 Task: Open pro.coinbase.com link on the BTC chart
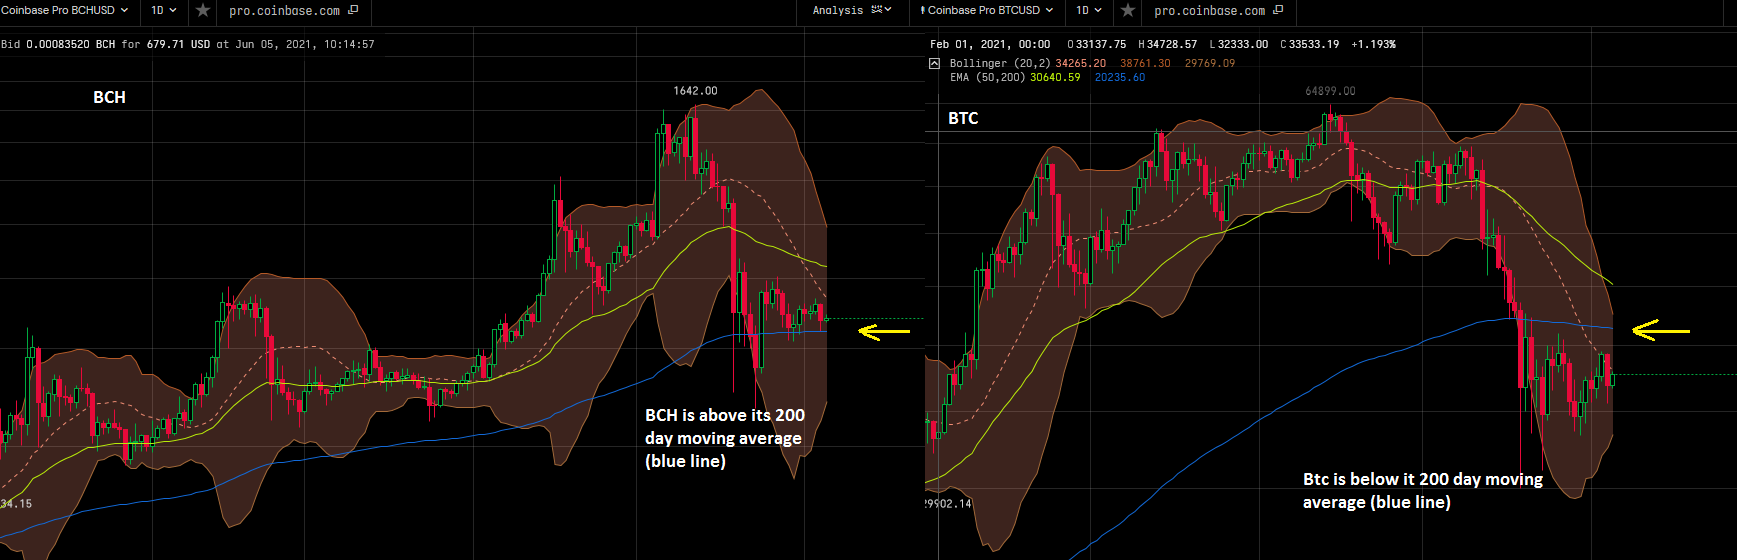coord(1209,11)
